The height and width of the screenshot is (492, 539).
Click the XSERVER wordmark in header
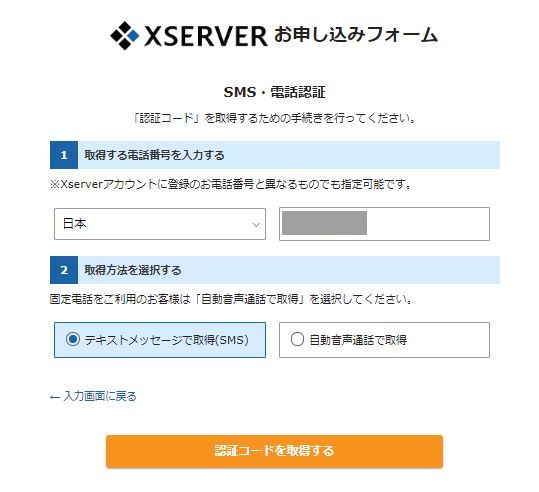click(x=206, y=36)
